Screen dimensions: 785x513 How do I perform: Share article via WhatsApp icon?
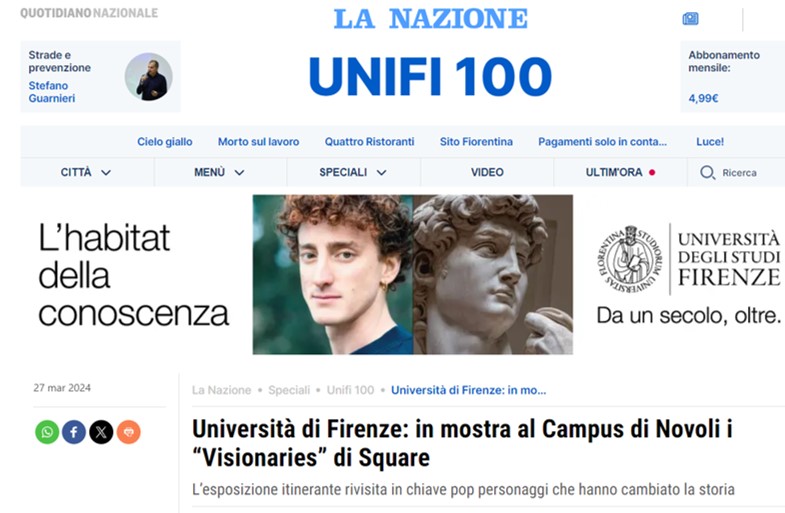click(x=47, y=432)
